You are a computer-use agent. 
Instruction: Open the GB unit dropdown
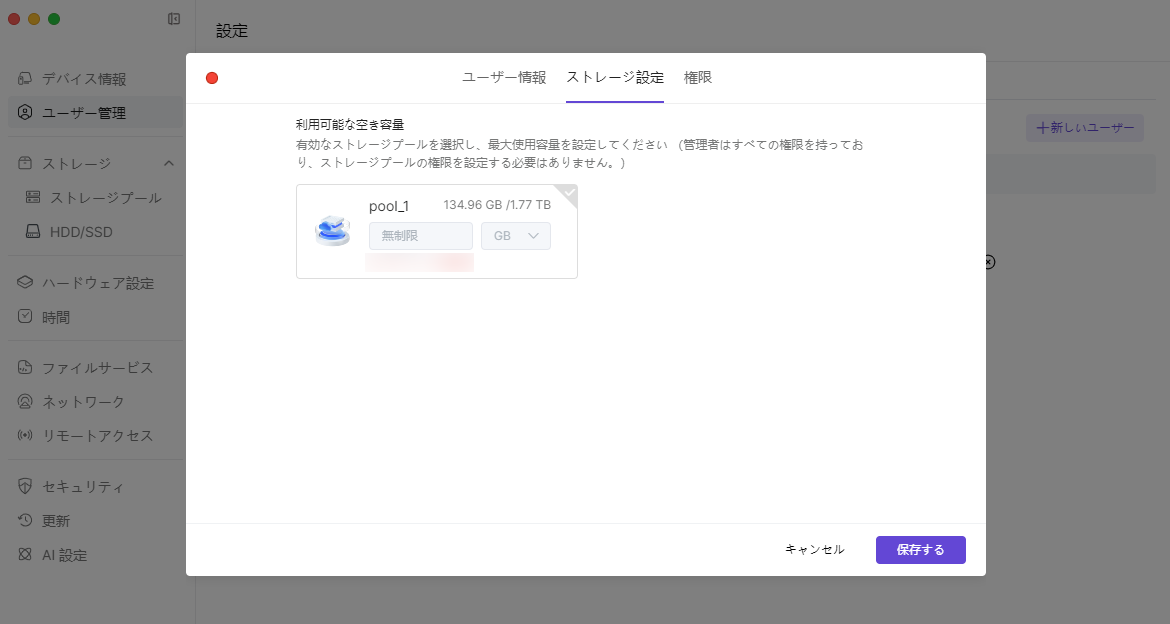point(515,236)
